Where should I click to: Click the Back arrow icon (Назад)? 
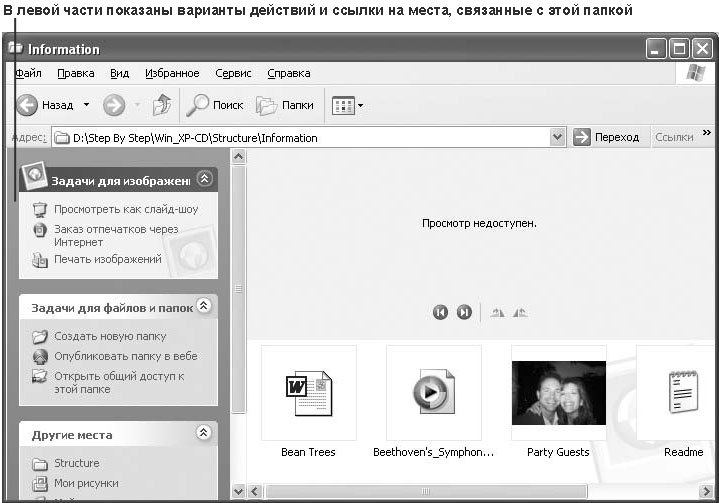point(27,105)
